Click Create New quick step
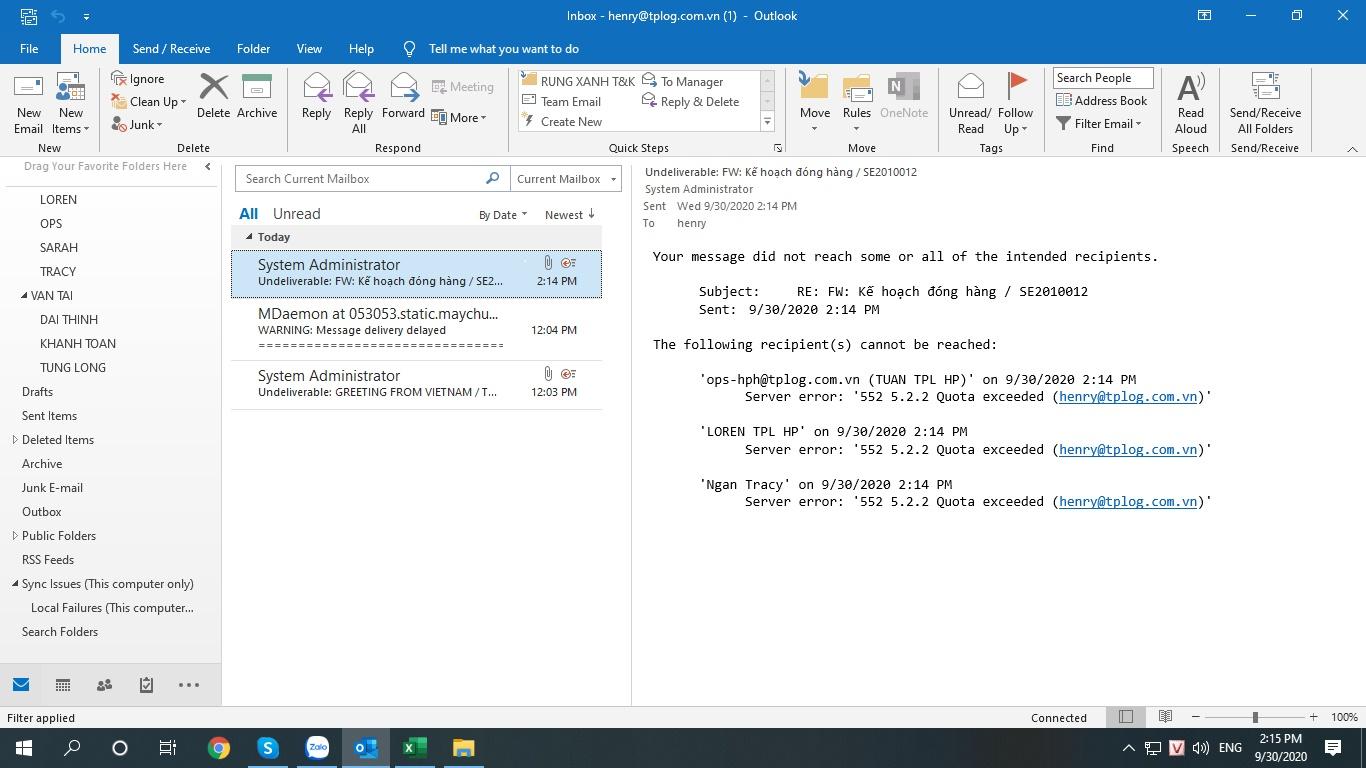Viewport: 1366px width, 768px height. coord(562,121)
